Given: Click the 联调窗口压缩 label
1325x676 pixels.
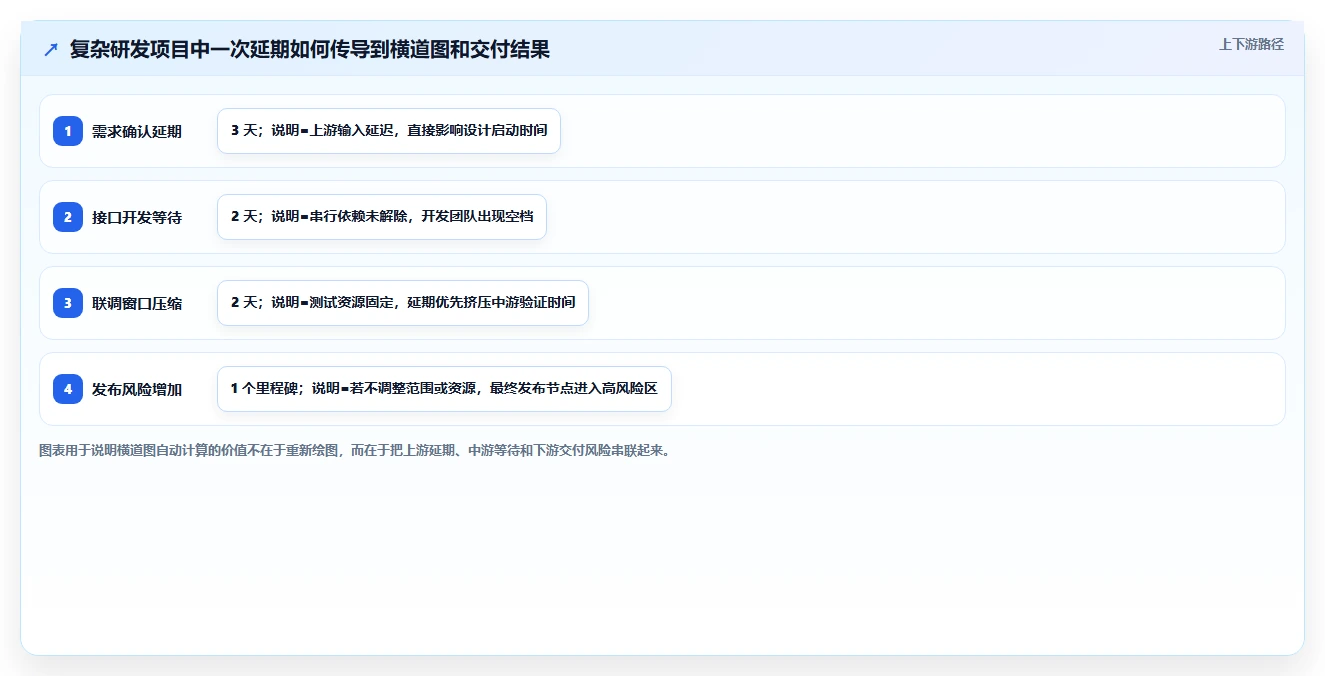Looking at the screenshot, I should (x=137, y=303).
